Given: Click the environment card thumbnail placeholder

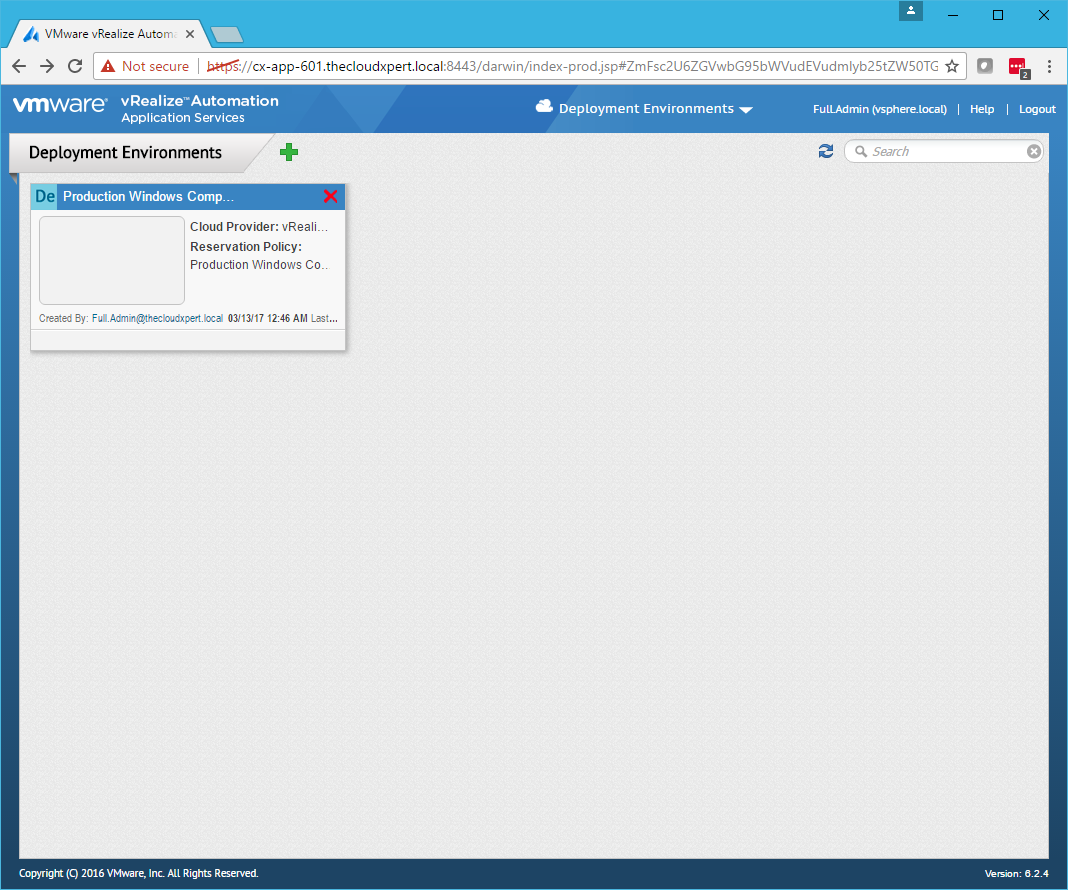Looking at the screenshot, I should point(112,260).
